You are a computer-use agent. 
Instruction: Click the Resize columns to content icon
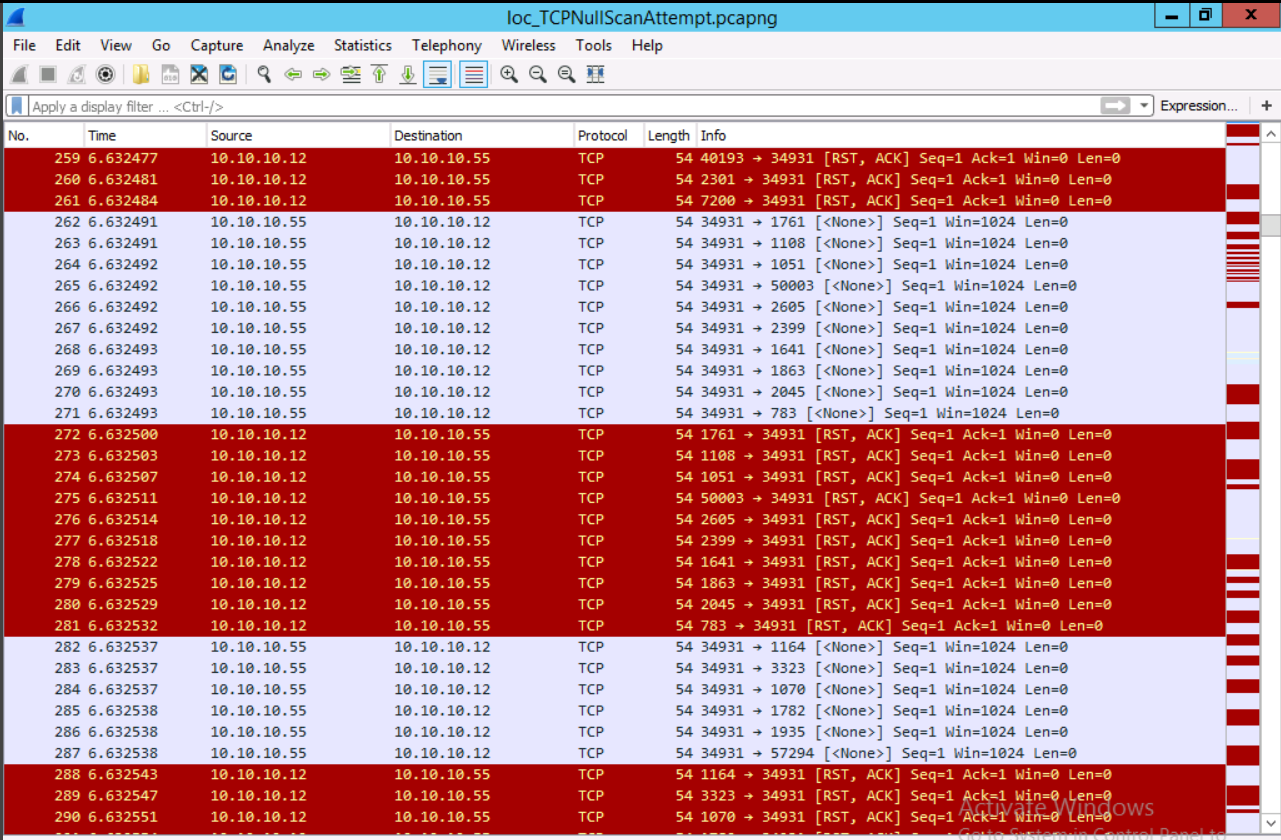(596, 74)
